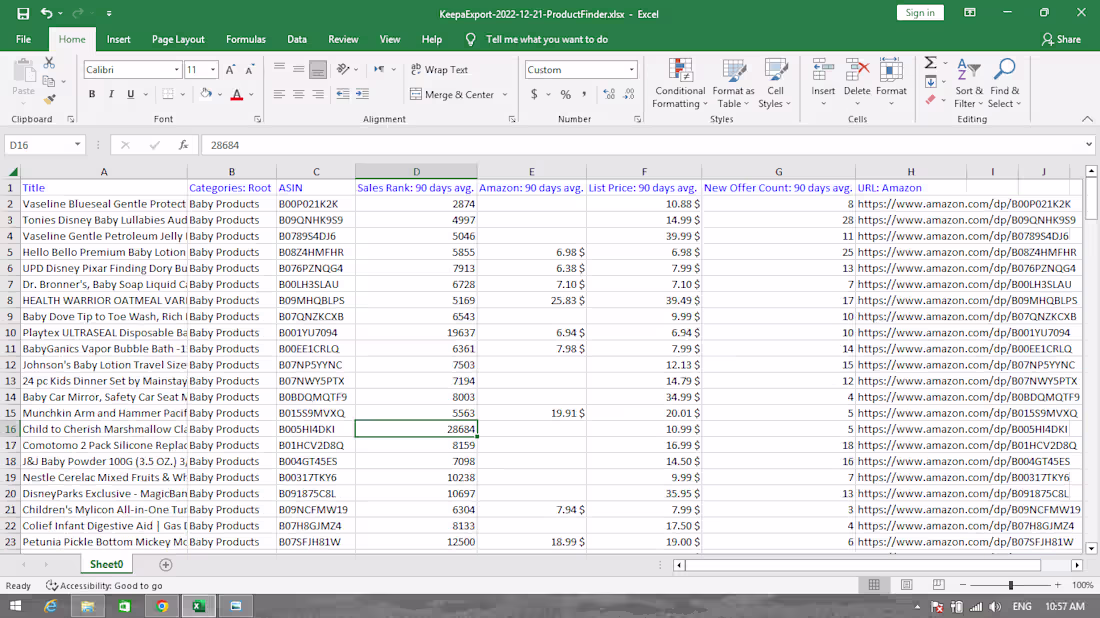
Task: Click the font color red A swatch
Action: (x=236, y=95)
